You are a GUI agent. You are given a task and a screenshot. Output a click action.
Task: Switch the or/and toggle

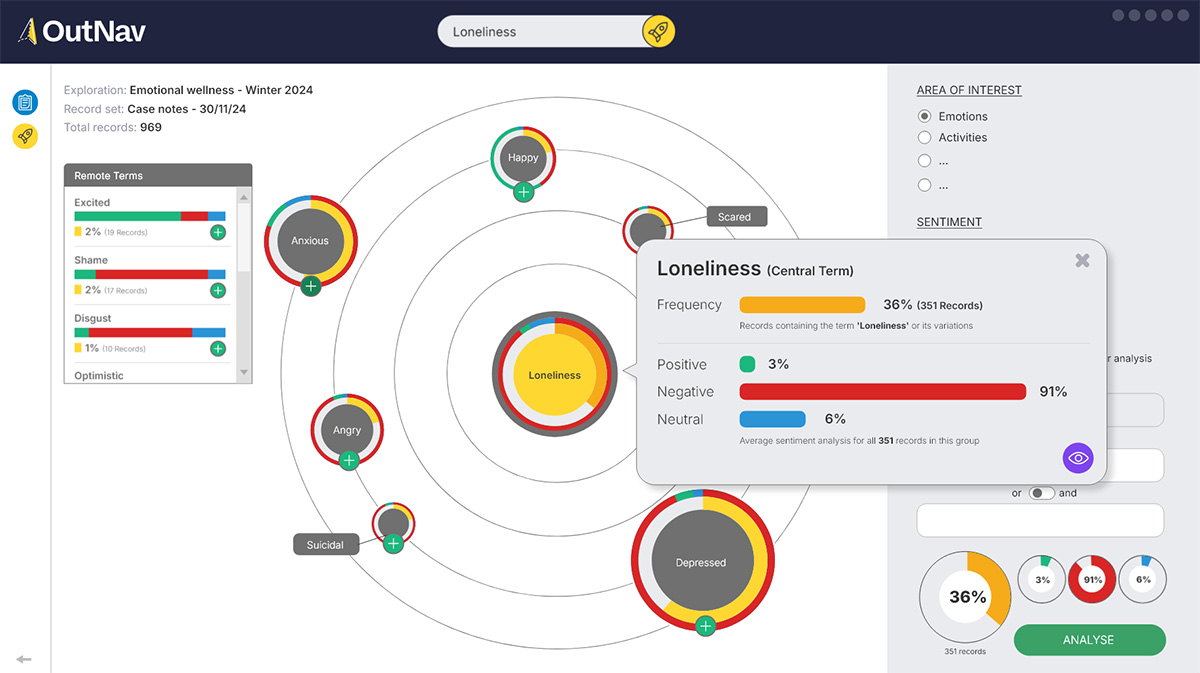1042,493
